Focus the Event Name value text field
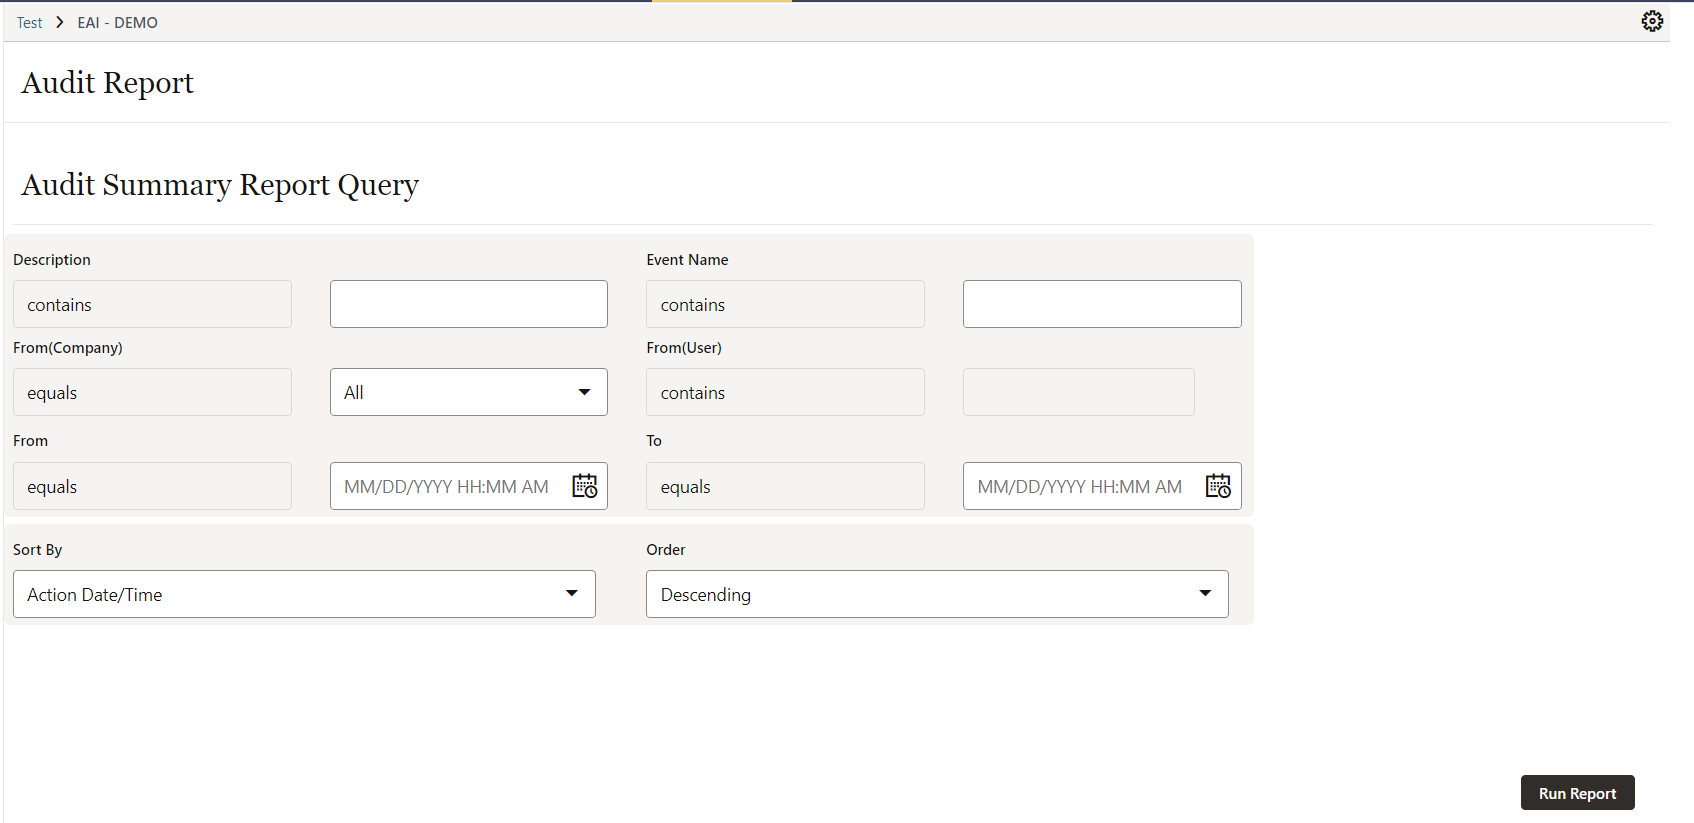The height and width of the screenshot is (823, 1694). point(1101,304)
